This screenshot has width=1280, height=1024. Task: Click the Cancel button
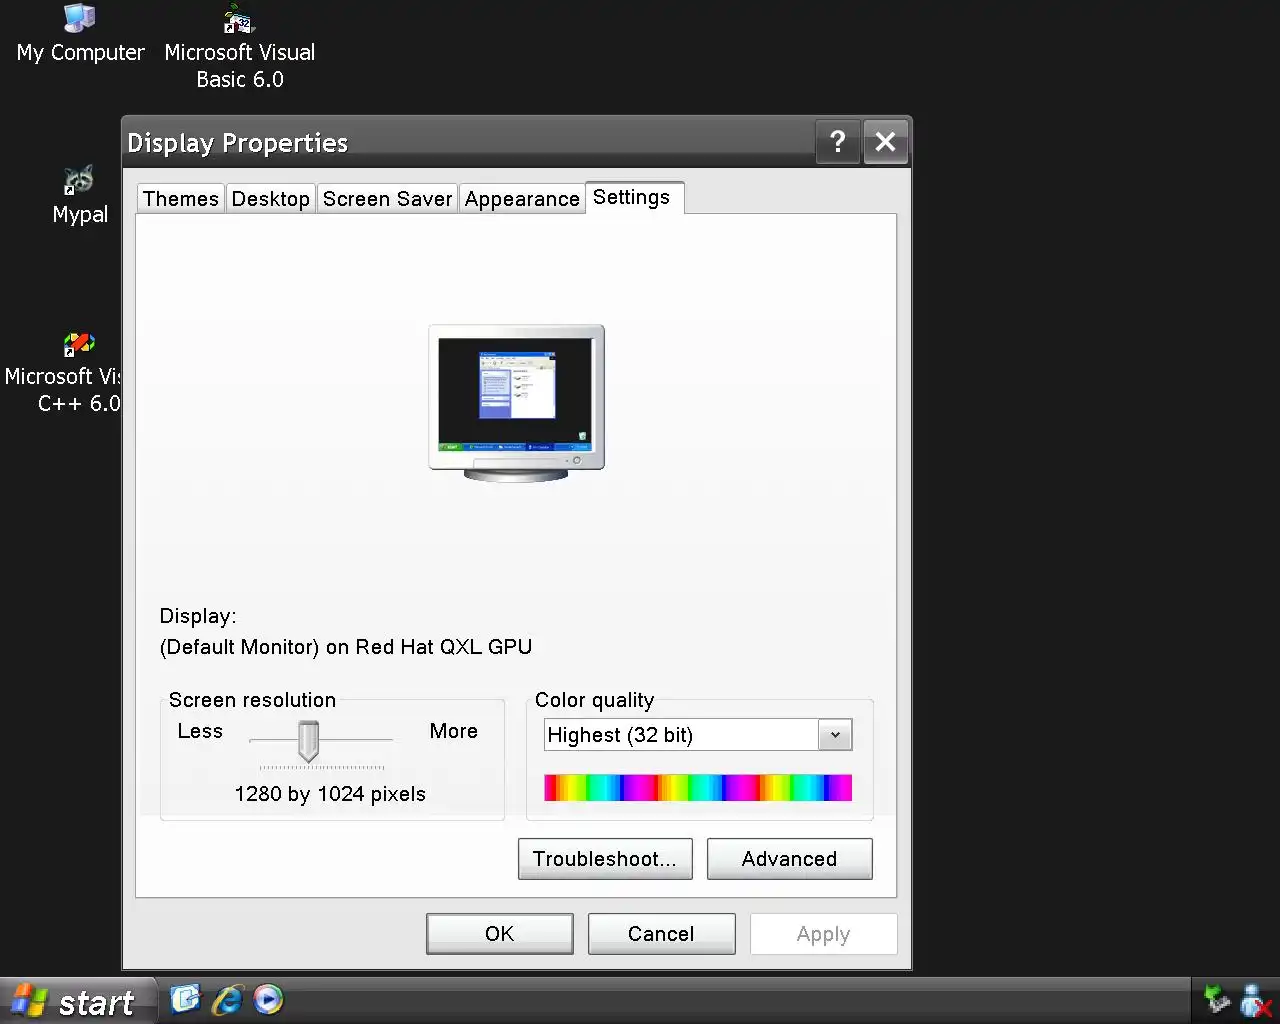662,934
